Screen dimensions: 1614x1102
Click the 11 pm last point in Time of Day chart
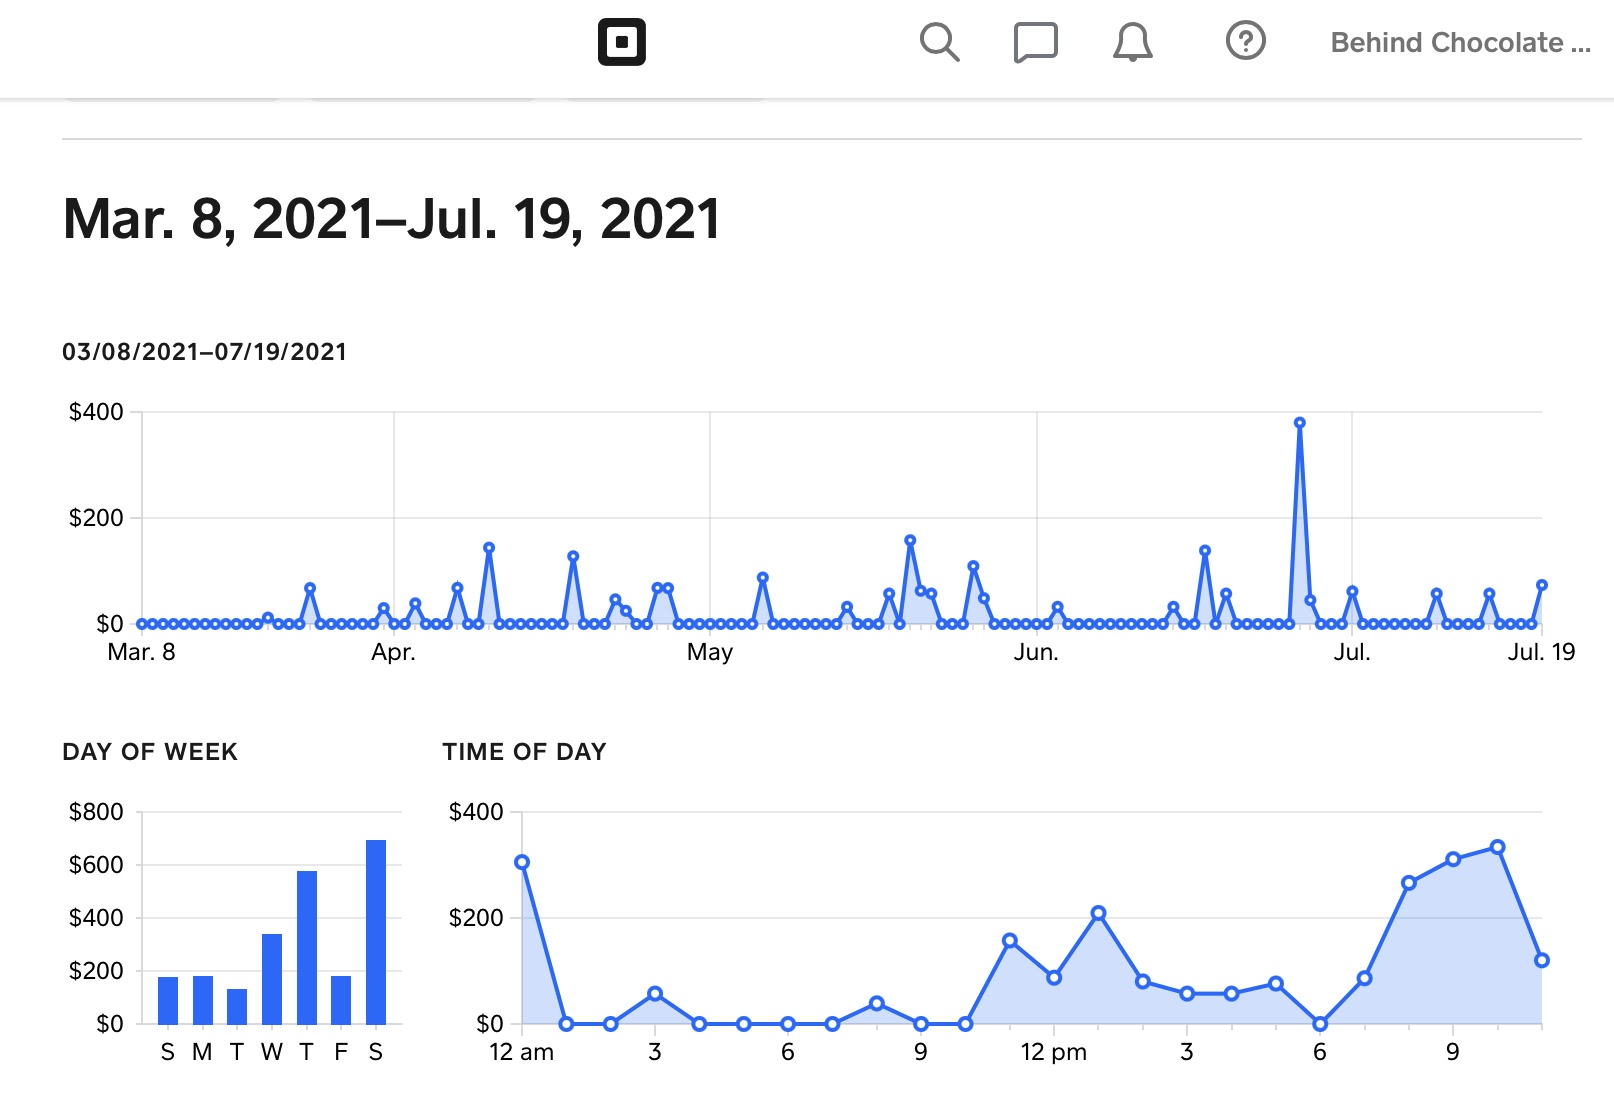point(1541,960)
